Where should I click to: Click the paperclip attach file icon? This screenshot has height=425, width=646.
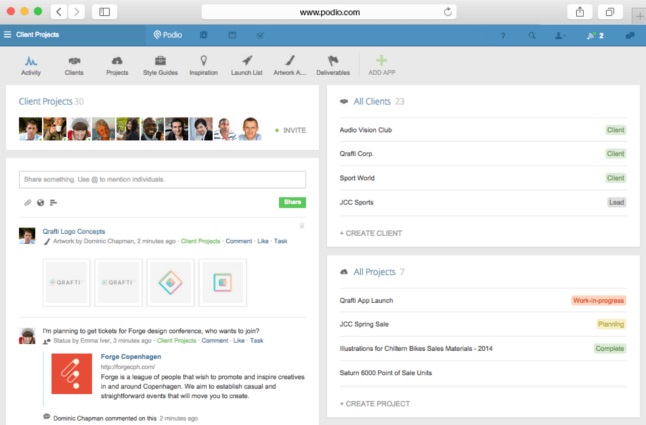[28, 202]
